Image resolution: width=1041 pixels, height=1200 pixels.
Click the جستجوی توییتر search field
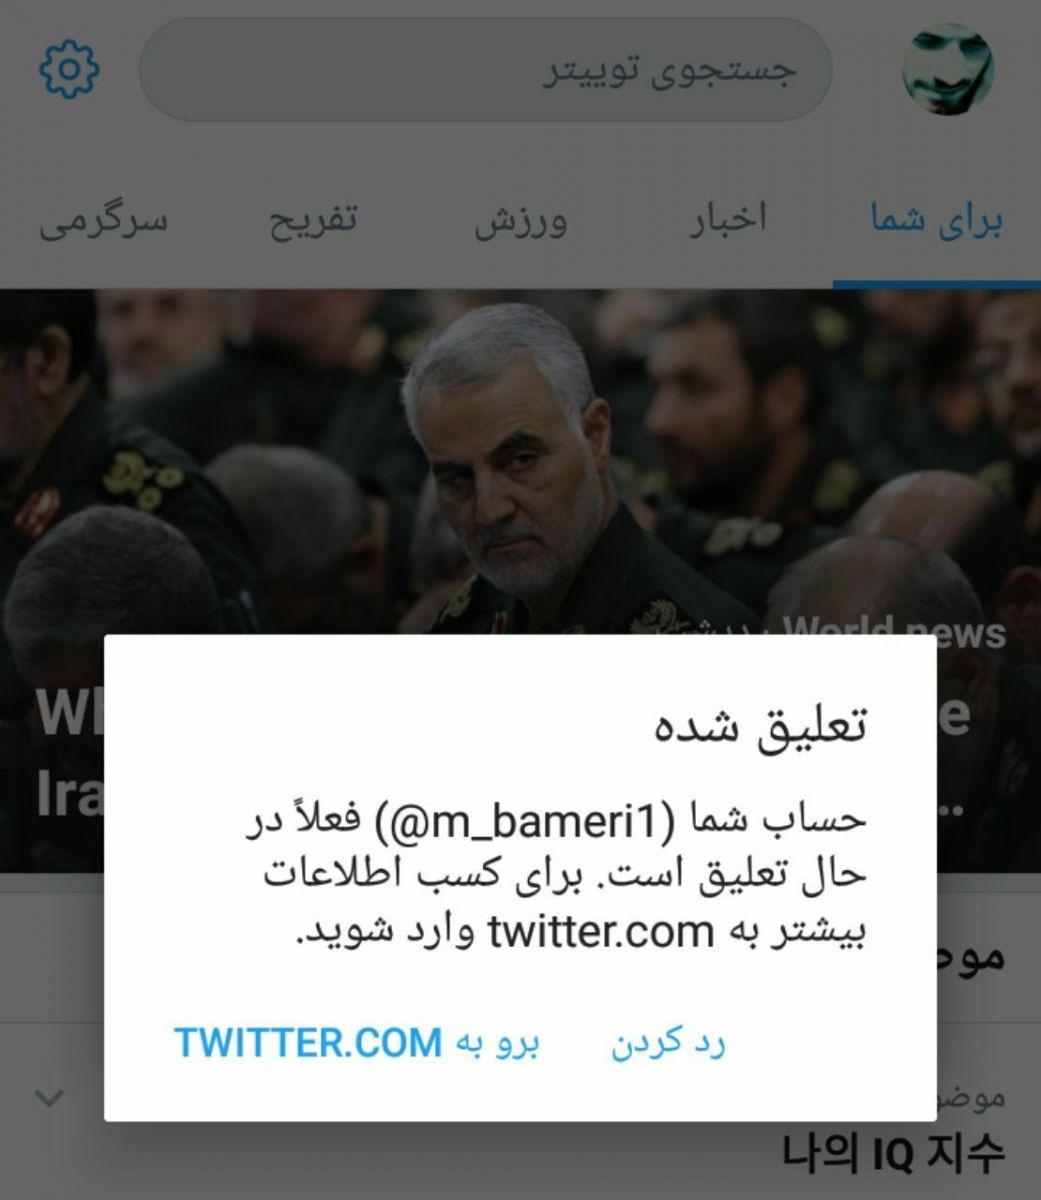coord(485,69)
